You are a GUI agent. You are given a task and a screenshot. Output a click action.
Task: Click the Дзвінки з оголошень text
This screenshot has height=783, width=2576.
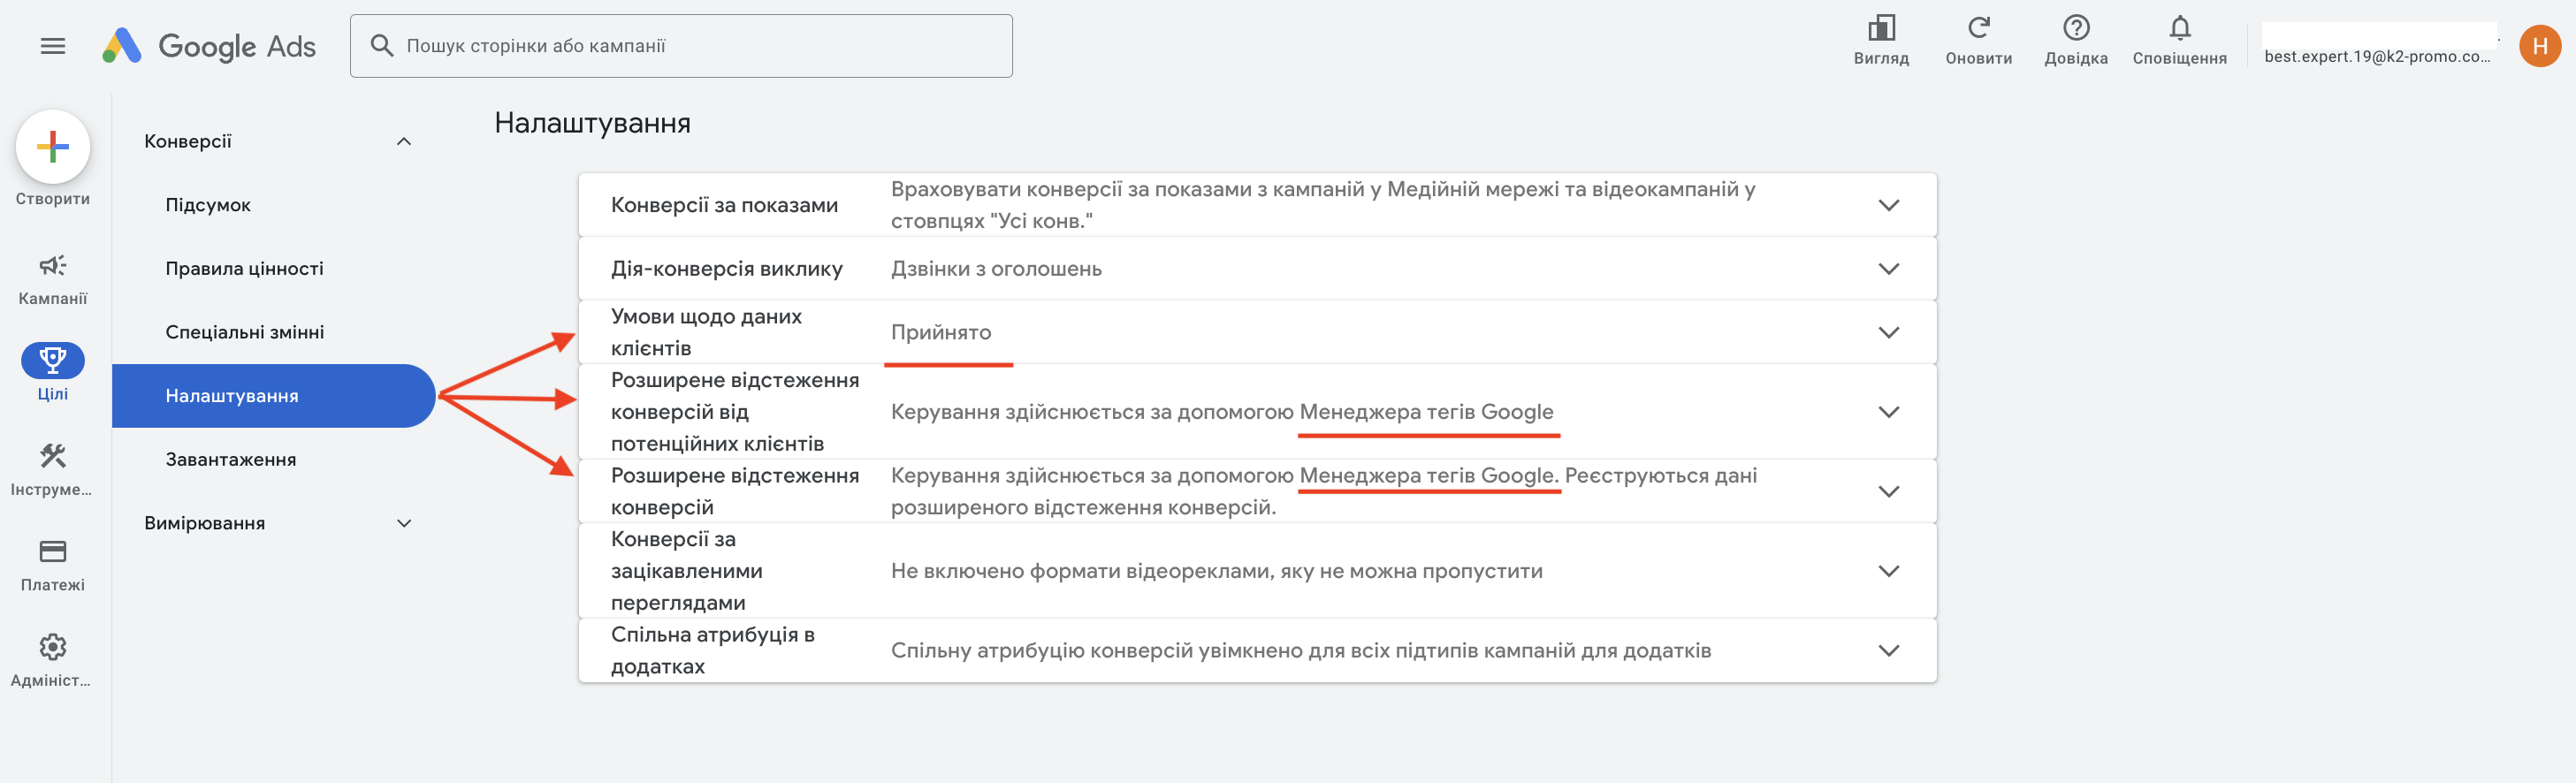point(996,268)
